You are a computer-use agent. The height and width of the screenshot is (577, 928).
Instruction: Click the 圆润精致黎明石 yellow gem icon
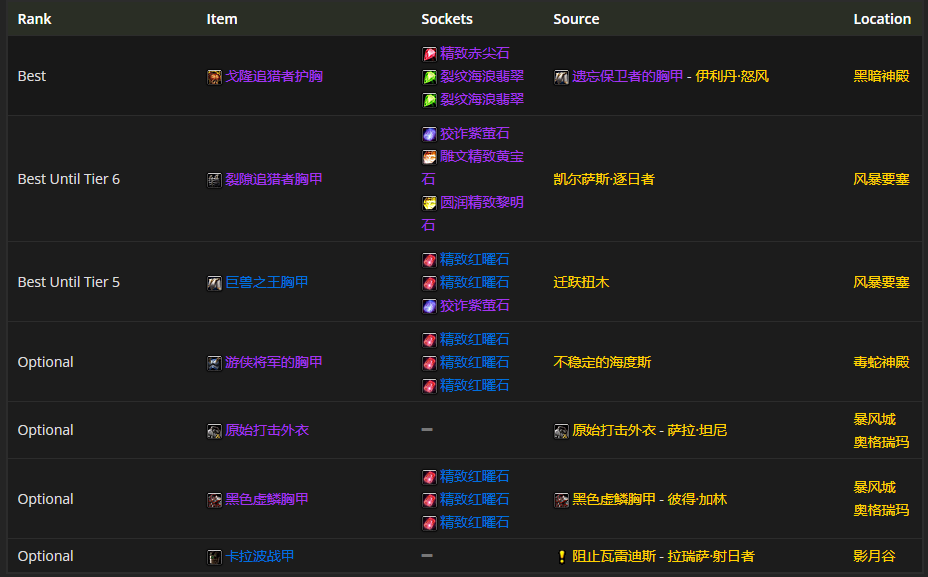coord(429,203)
